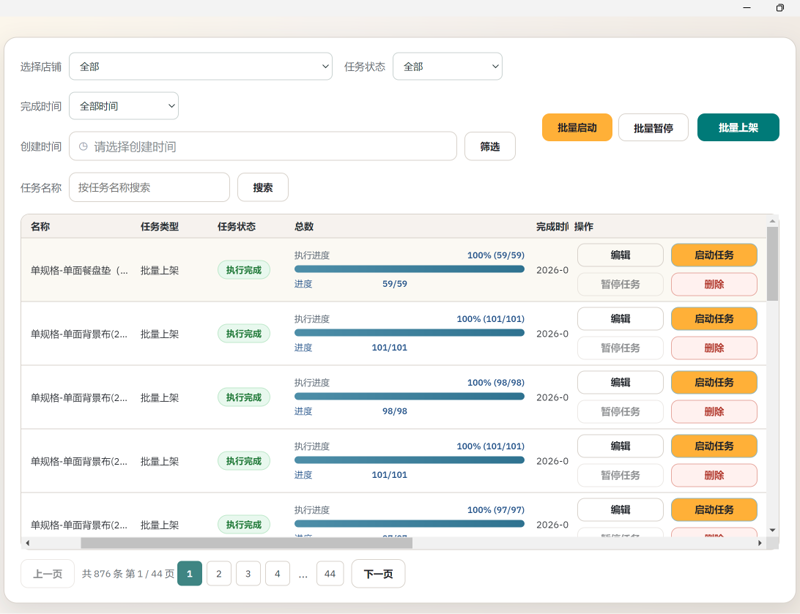Click the 筛选 button
This screenshot has height=614, width=800.
[490, 146]
